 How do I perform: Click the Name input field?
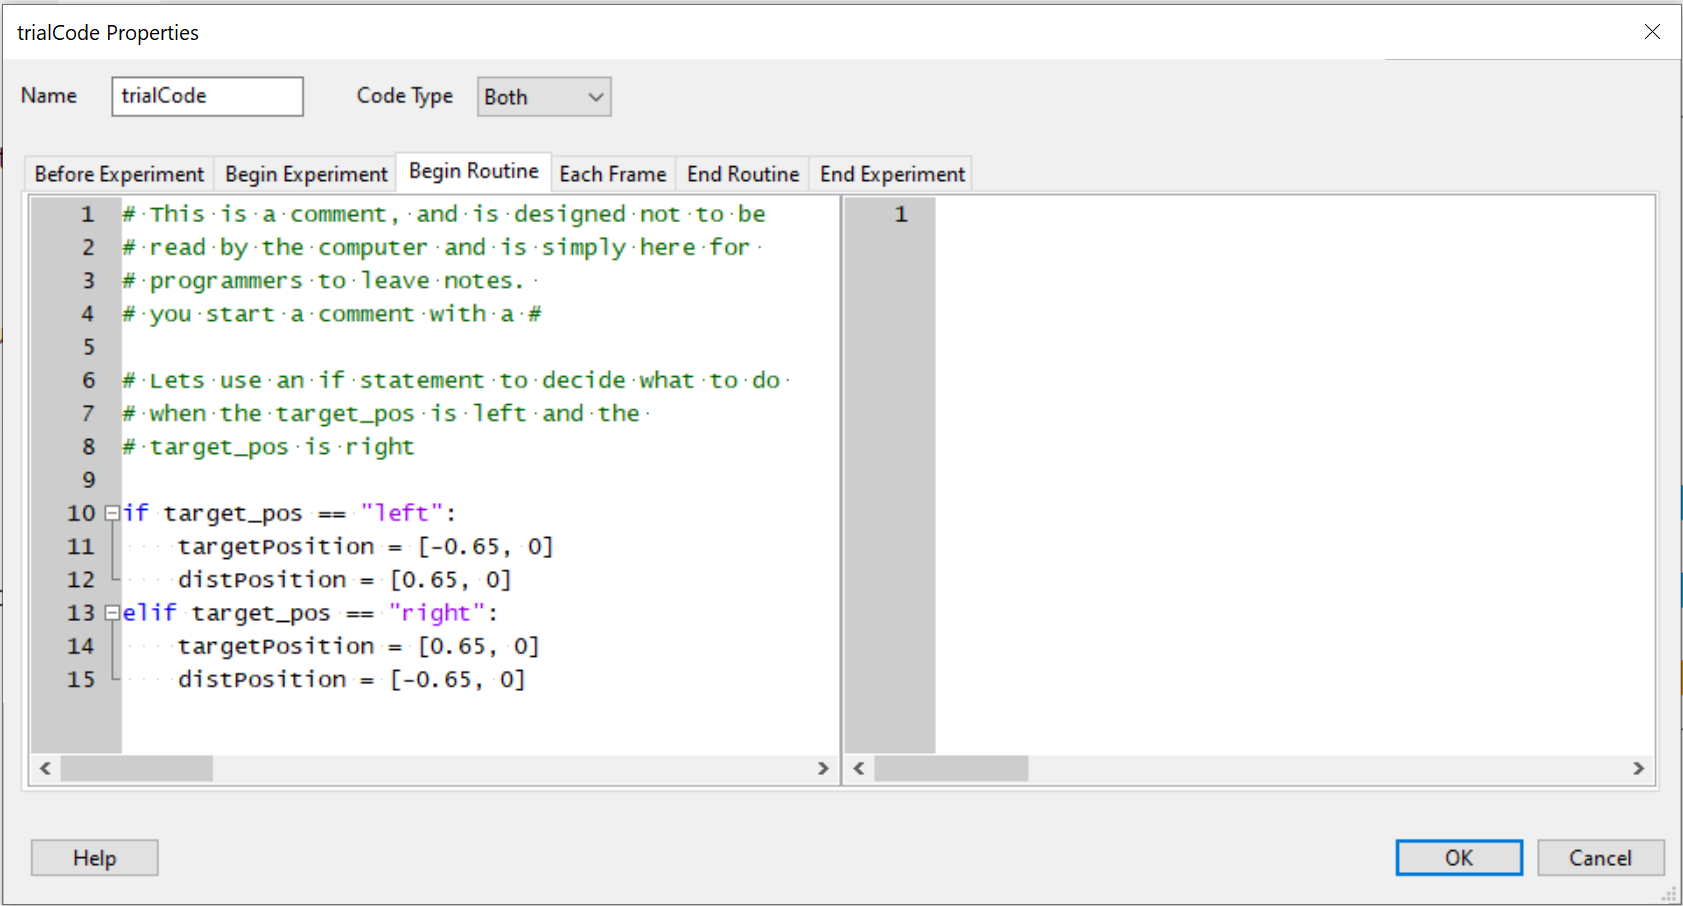pyautogui.click(x=207, y=96)
